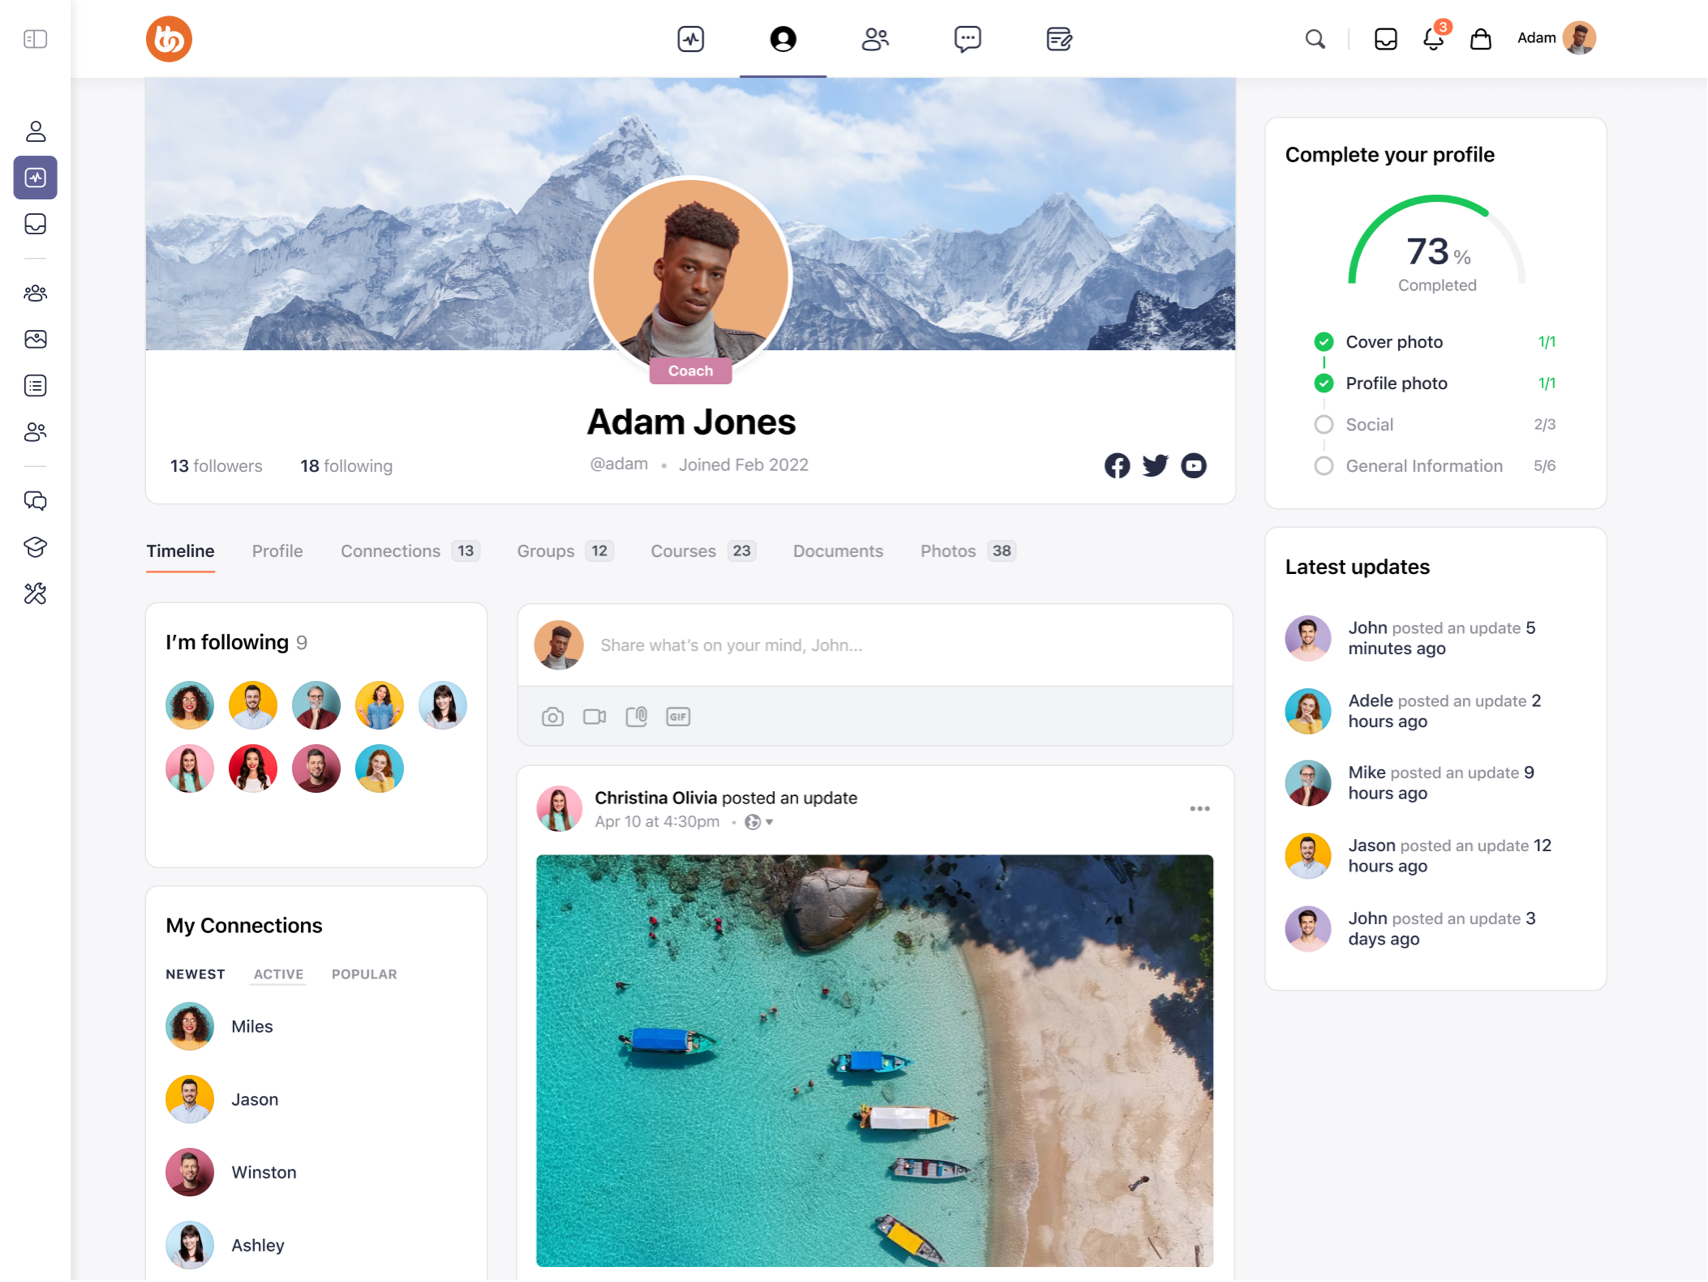This screenshot has height=1282, width=1708.
Task: Open the shopping cart bag icon
Action: [x=1480, y=39]
